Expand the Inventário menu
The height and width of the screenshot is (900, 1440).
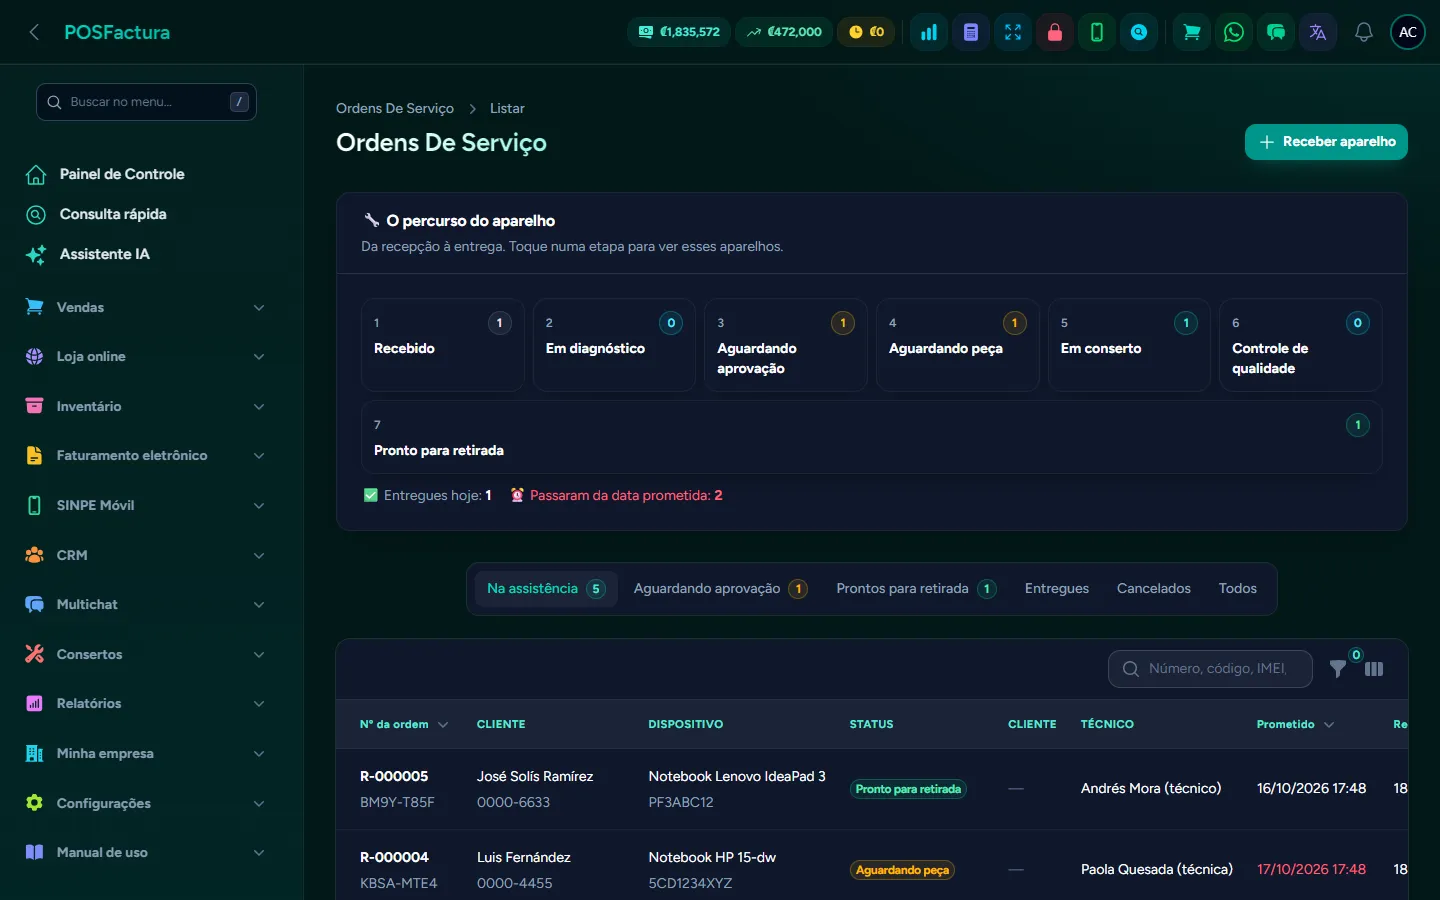click(145, 406)
